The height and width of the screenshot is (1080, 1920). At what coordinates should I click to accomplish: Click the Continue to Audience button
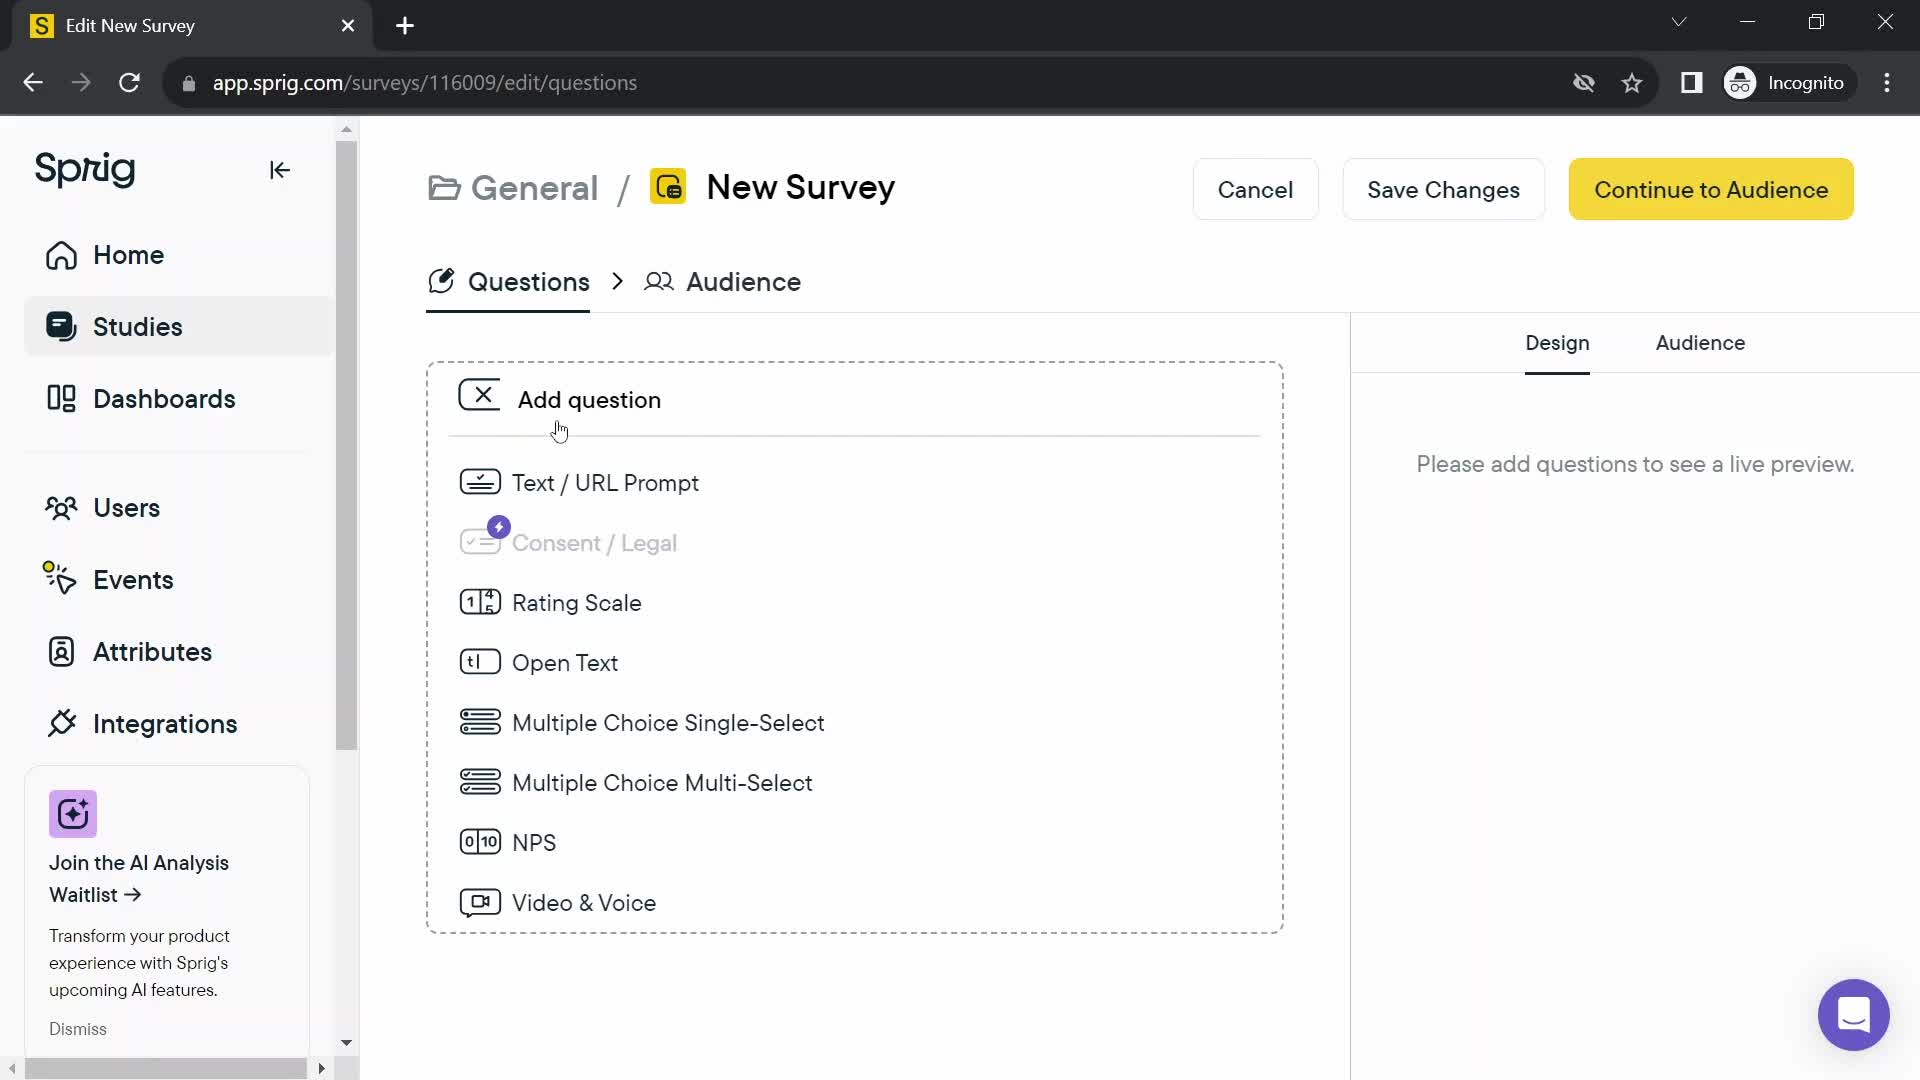pos(1712,190)
